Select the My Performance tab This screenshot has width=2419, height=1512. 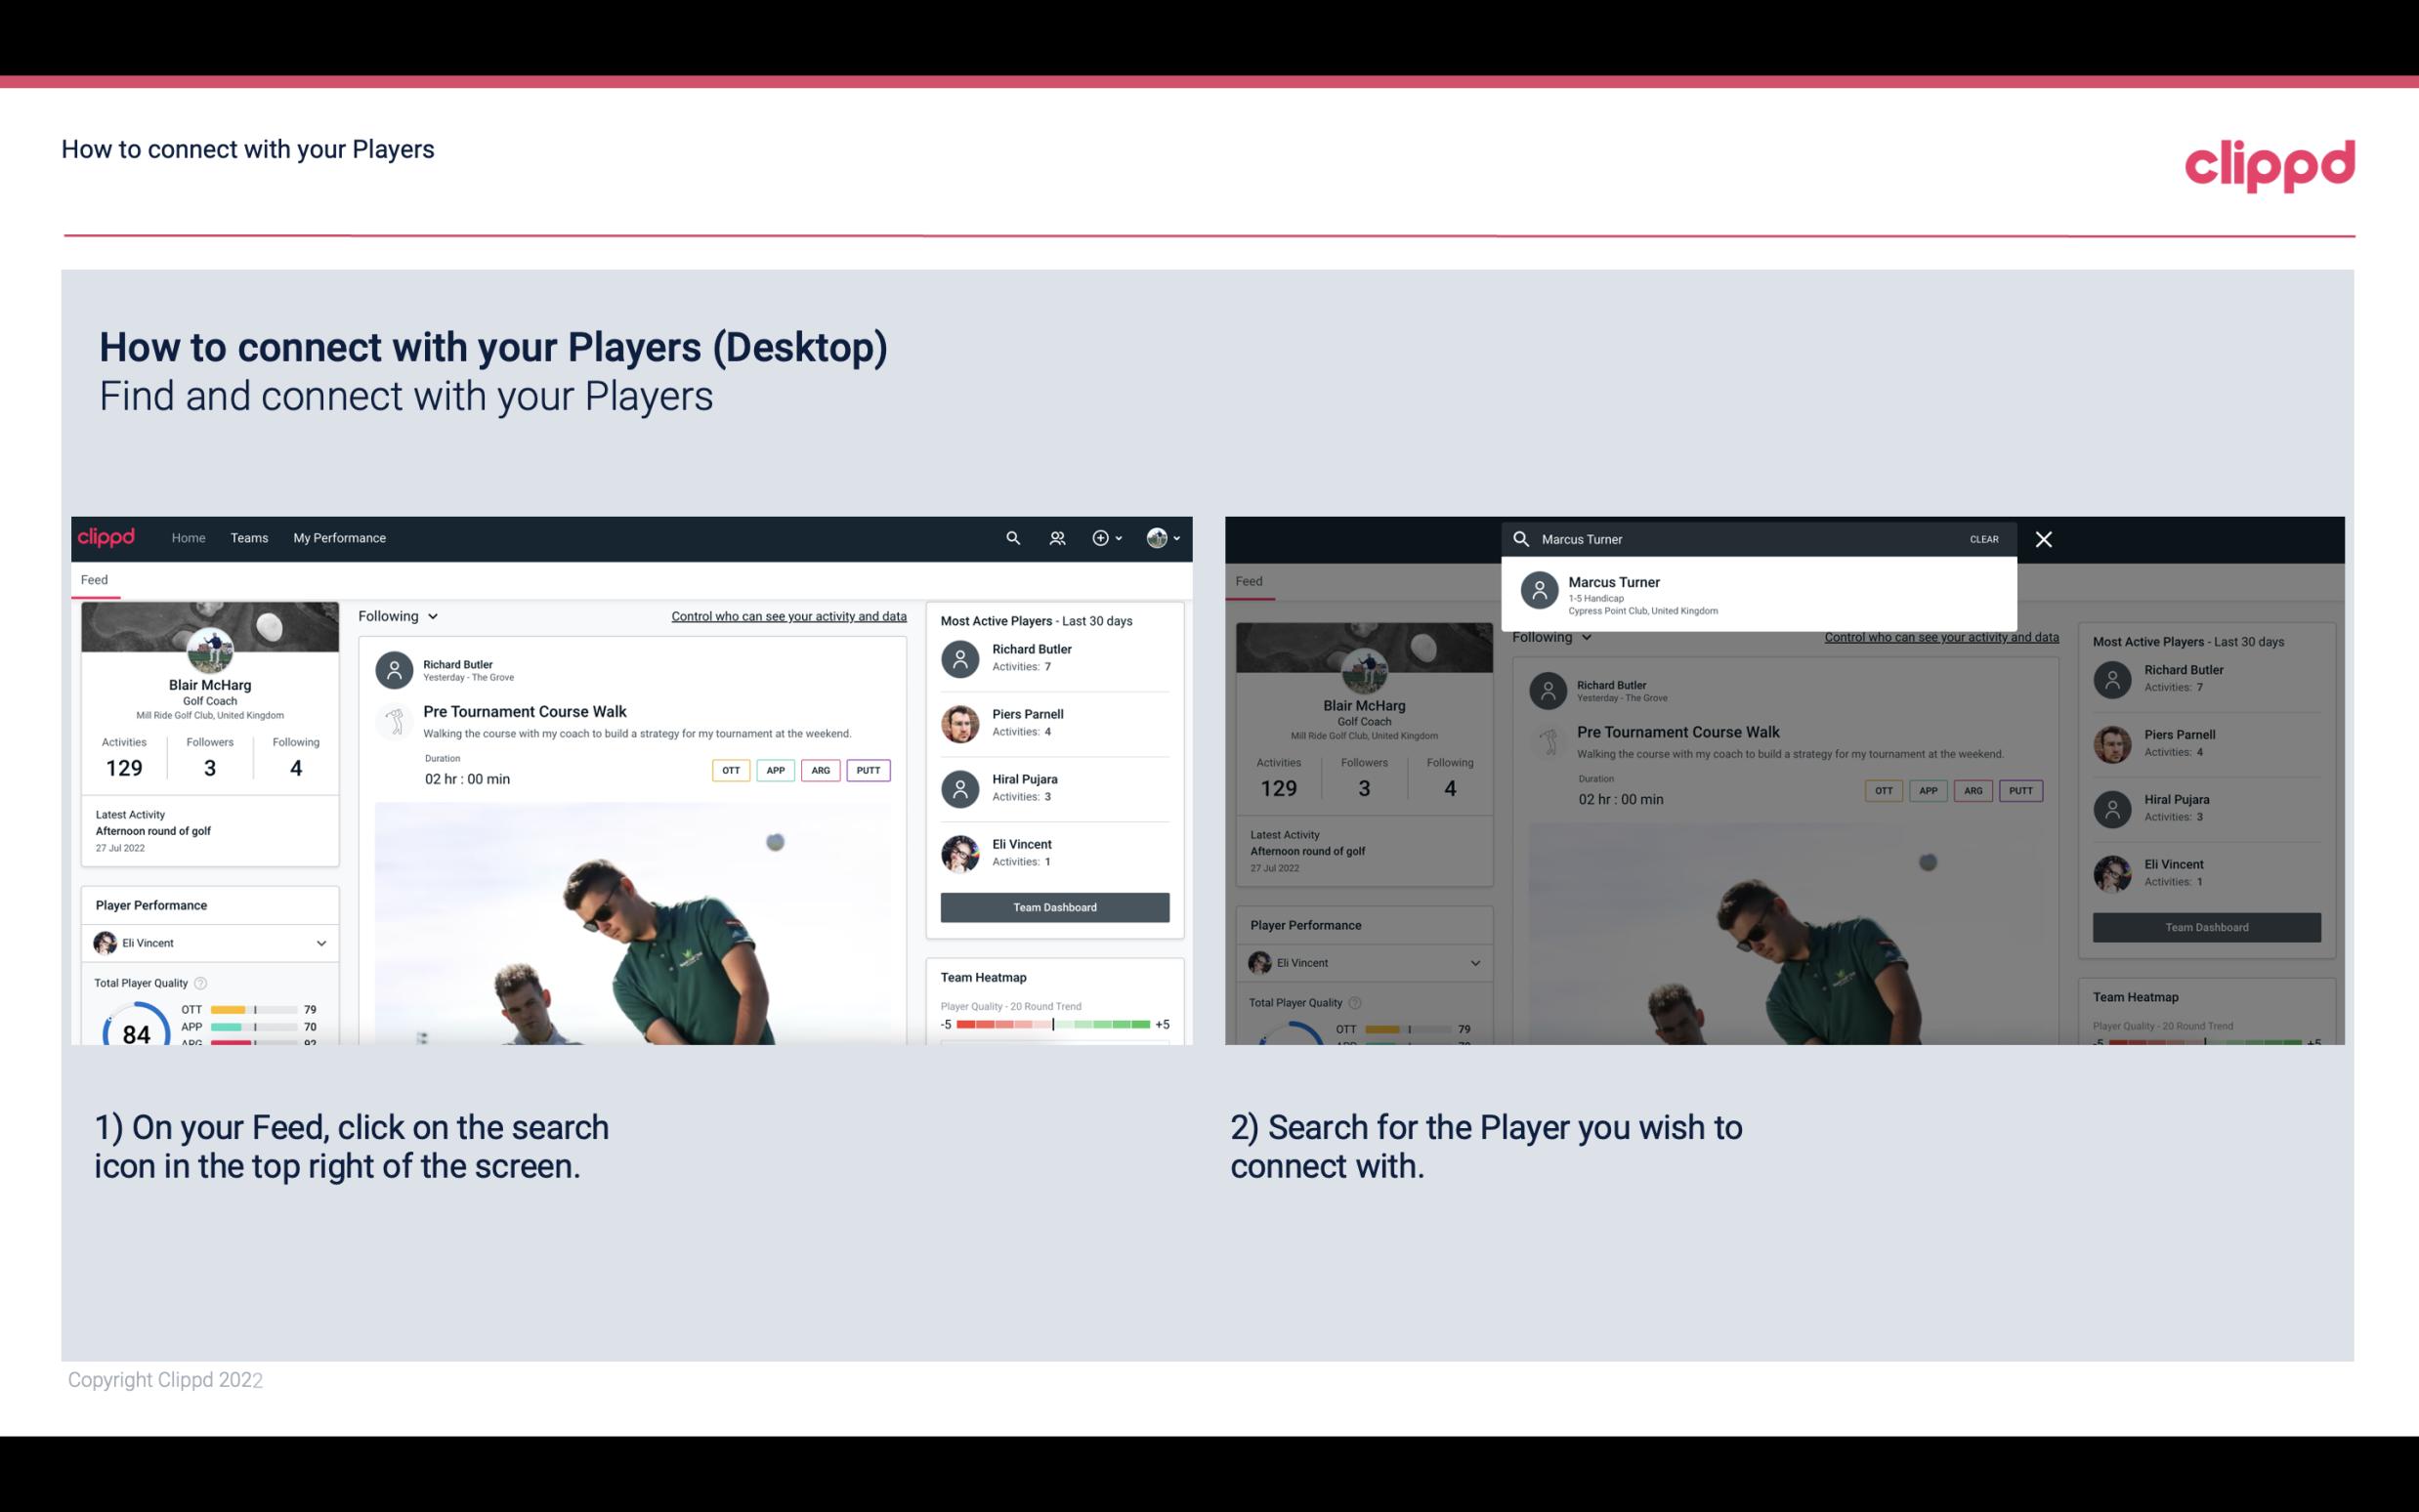click(x=340, y=536)
